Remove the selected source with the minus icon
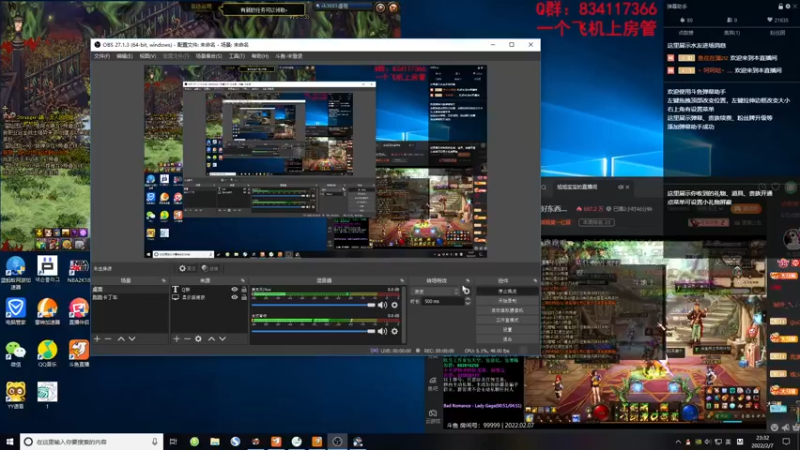This screenshot has height=450, width=800. [x=187, y=339]
